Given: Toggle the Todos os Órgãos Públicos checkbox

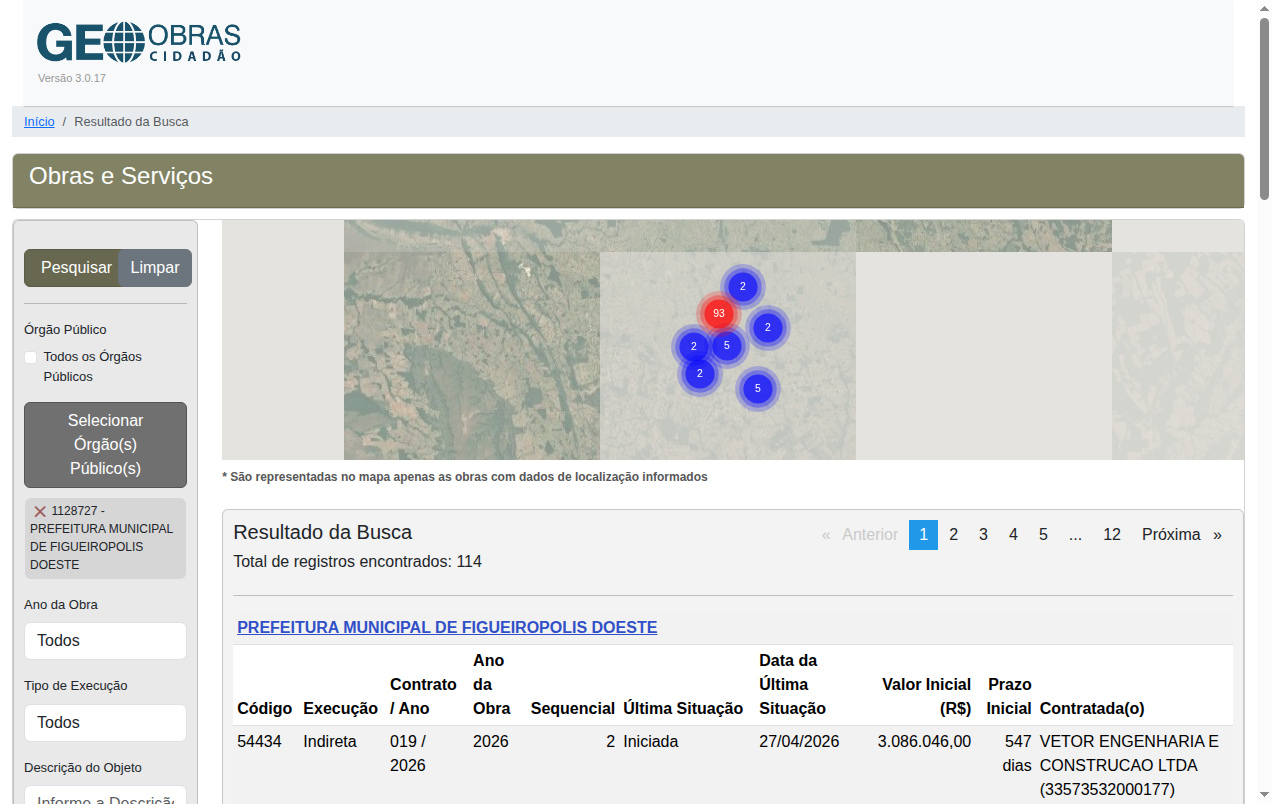Looking at the screenshot, I should pos(31,357).
